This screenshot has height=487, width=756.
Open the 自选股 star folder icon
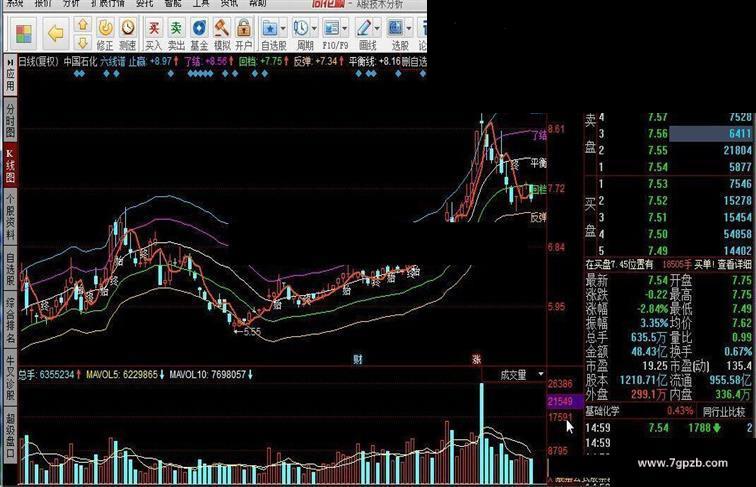pyautogui.click(x=270, y=28)
